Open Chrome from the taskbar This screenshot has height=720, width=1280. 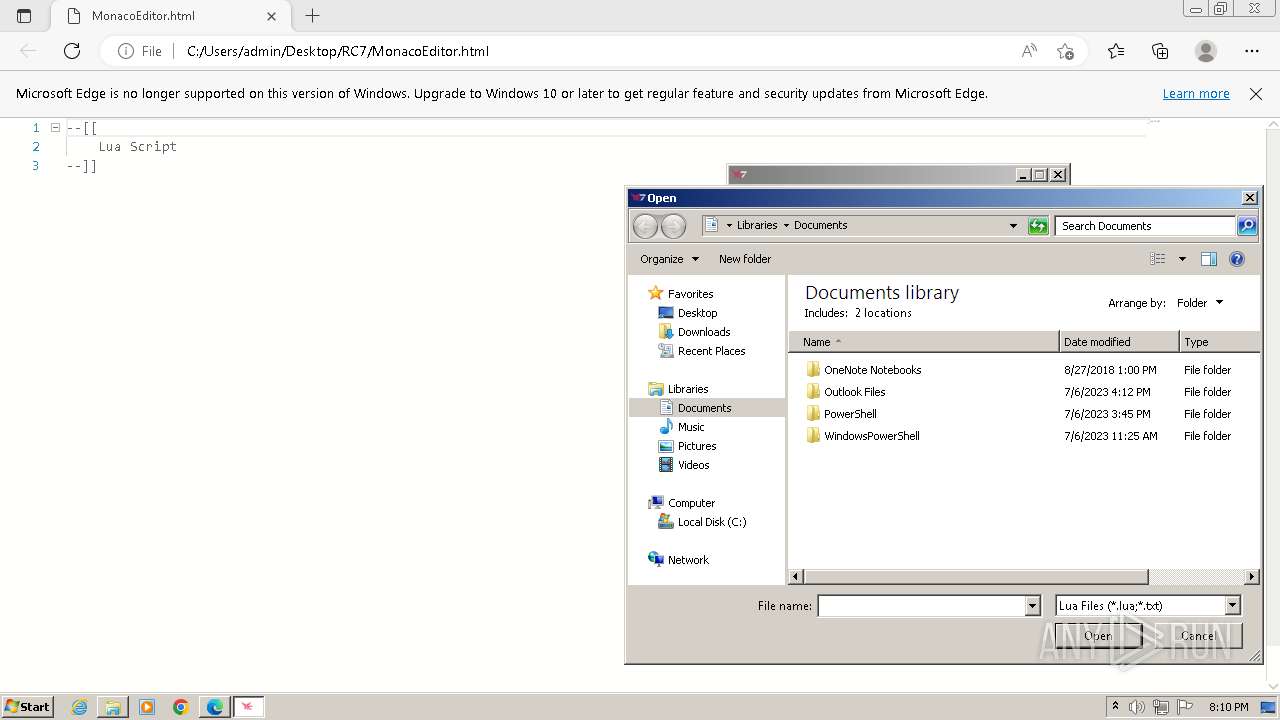pos(181,707)
